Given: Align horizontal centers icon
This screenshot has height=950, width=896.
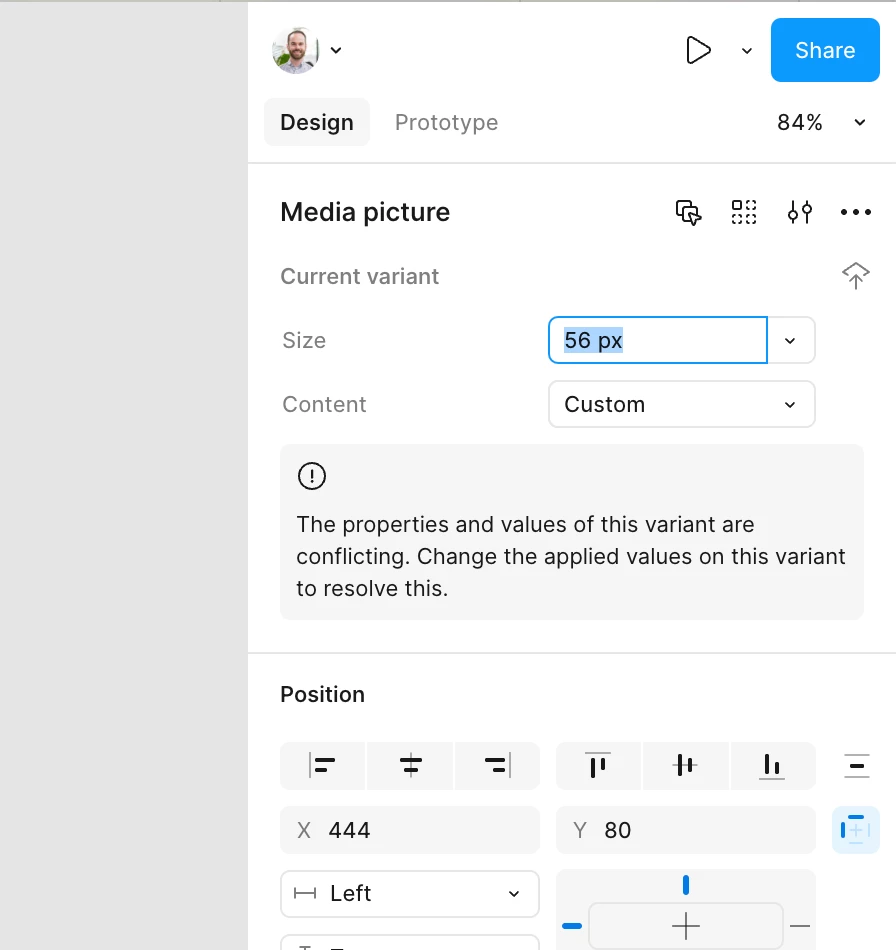Looking at the screenshot, I should (x=411, y=766).
